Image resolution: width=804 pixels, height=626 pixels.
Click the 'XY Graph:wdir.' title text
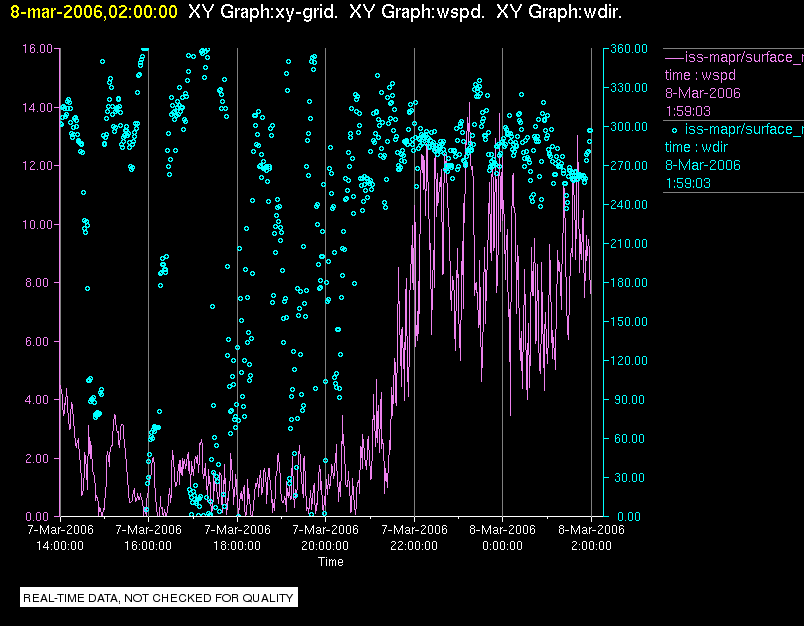(x=559, y=12)
